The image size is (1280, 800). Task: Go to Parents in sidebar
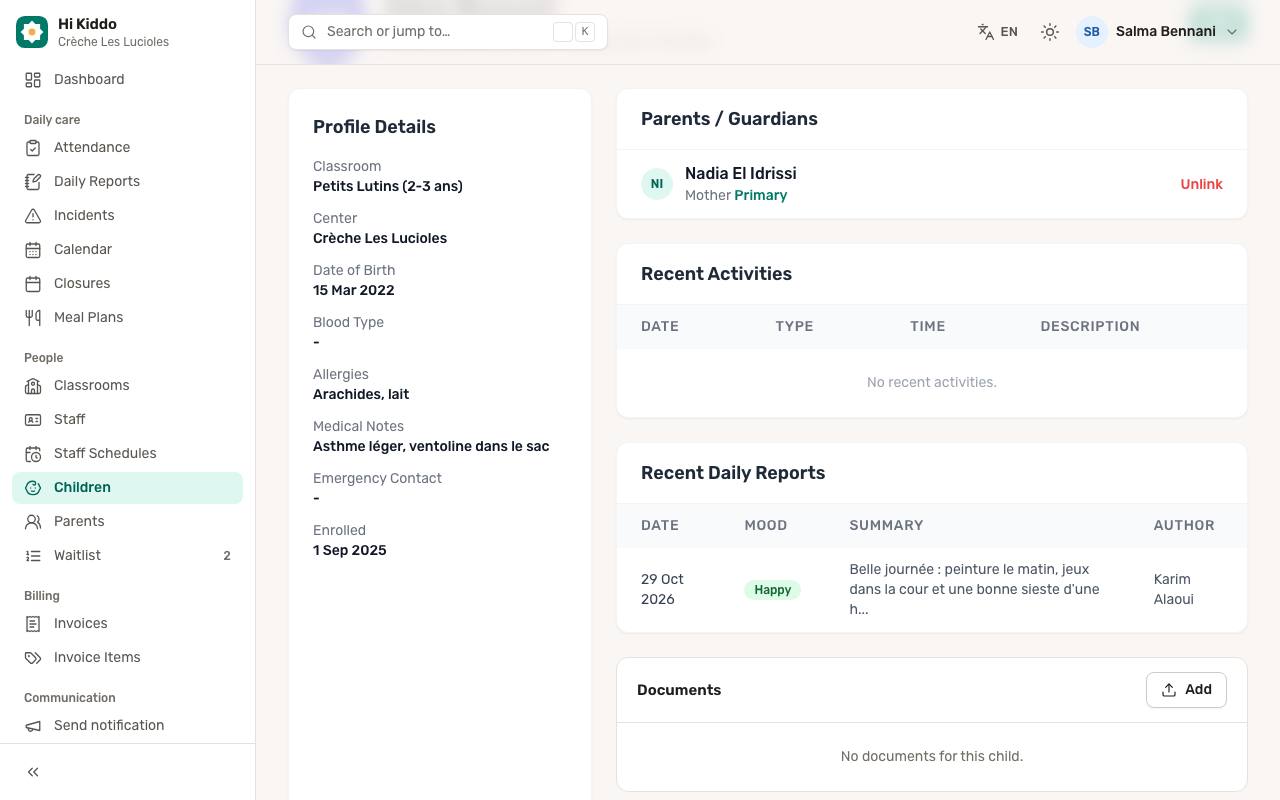127,521
